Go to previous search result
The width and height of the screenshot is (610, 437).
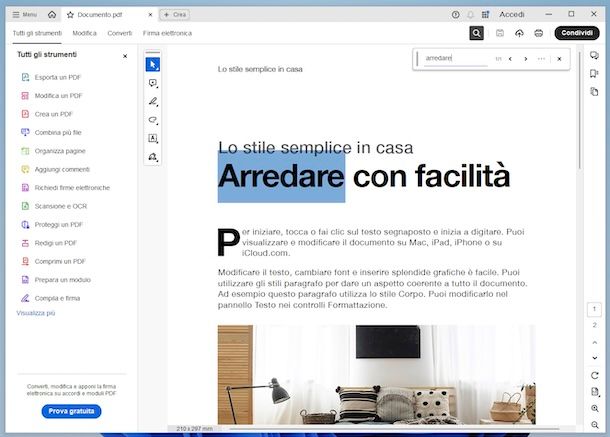coord(510,59)
